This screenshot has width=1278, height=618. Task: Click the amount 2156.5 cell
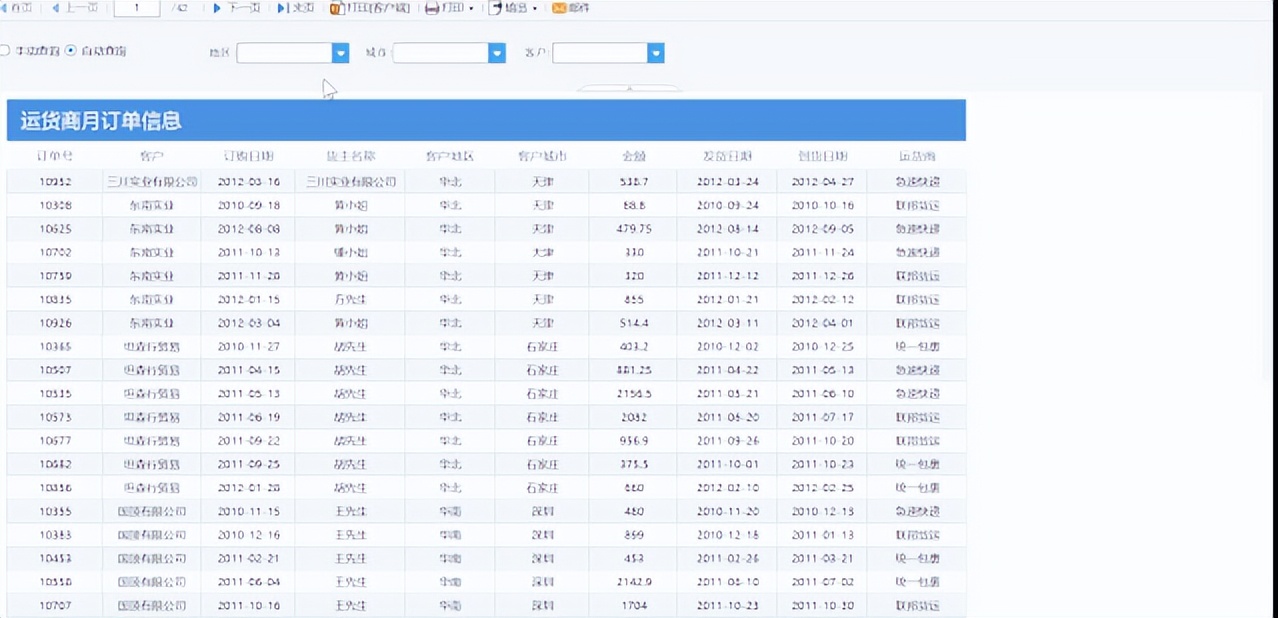[634, 394]
